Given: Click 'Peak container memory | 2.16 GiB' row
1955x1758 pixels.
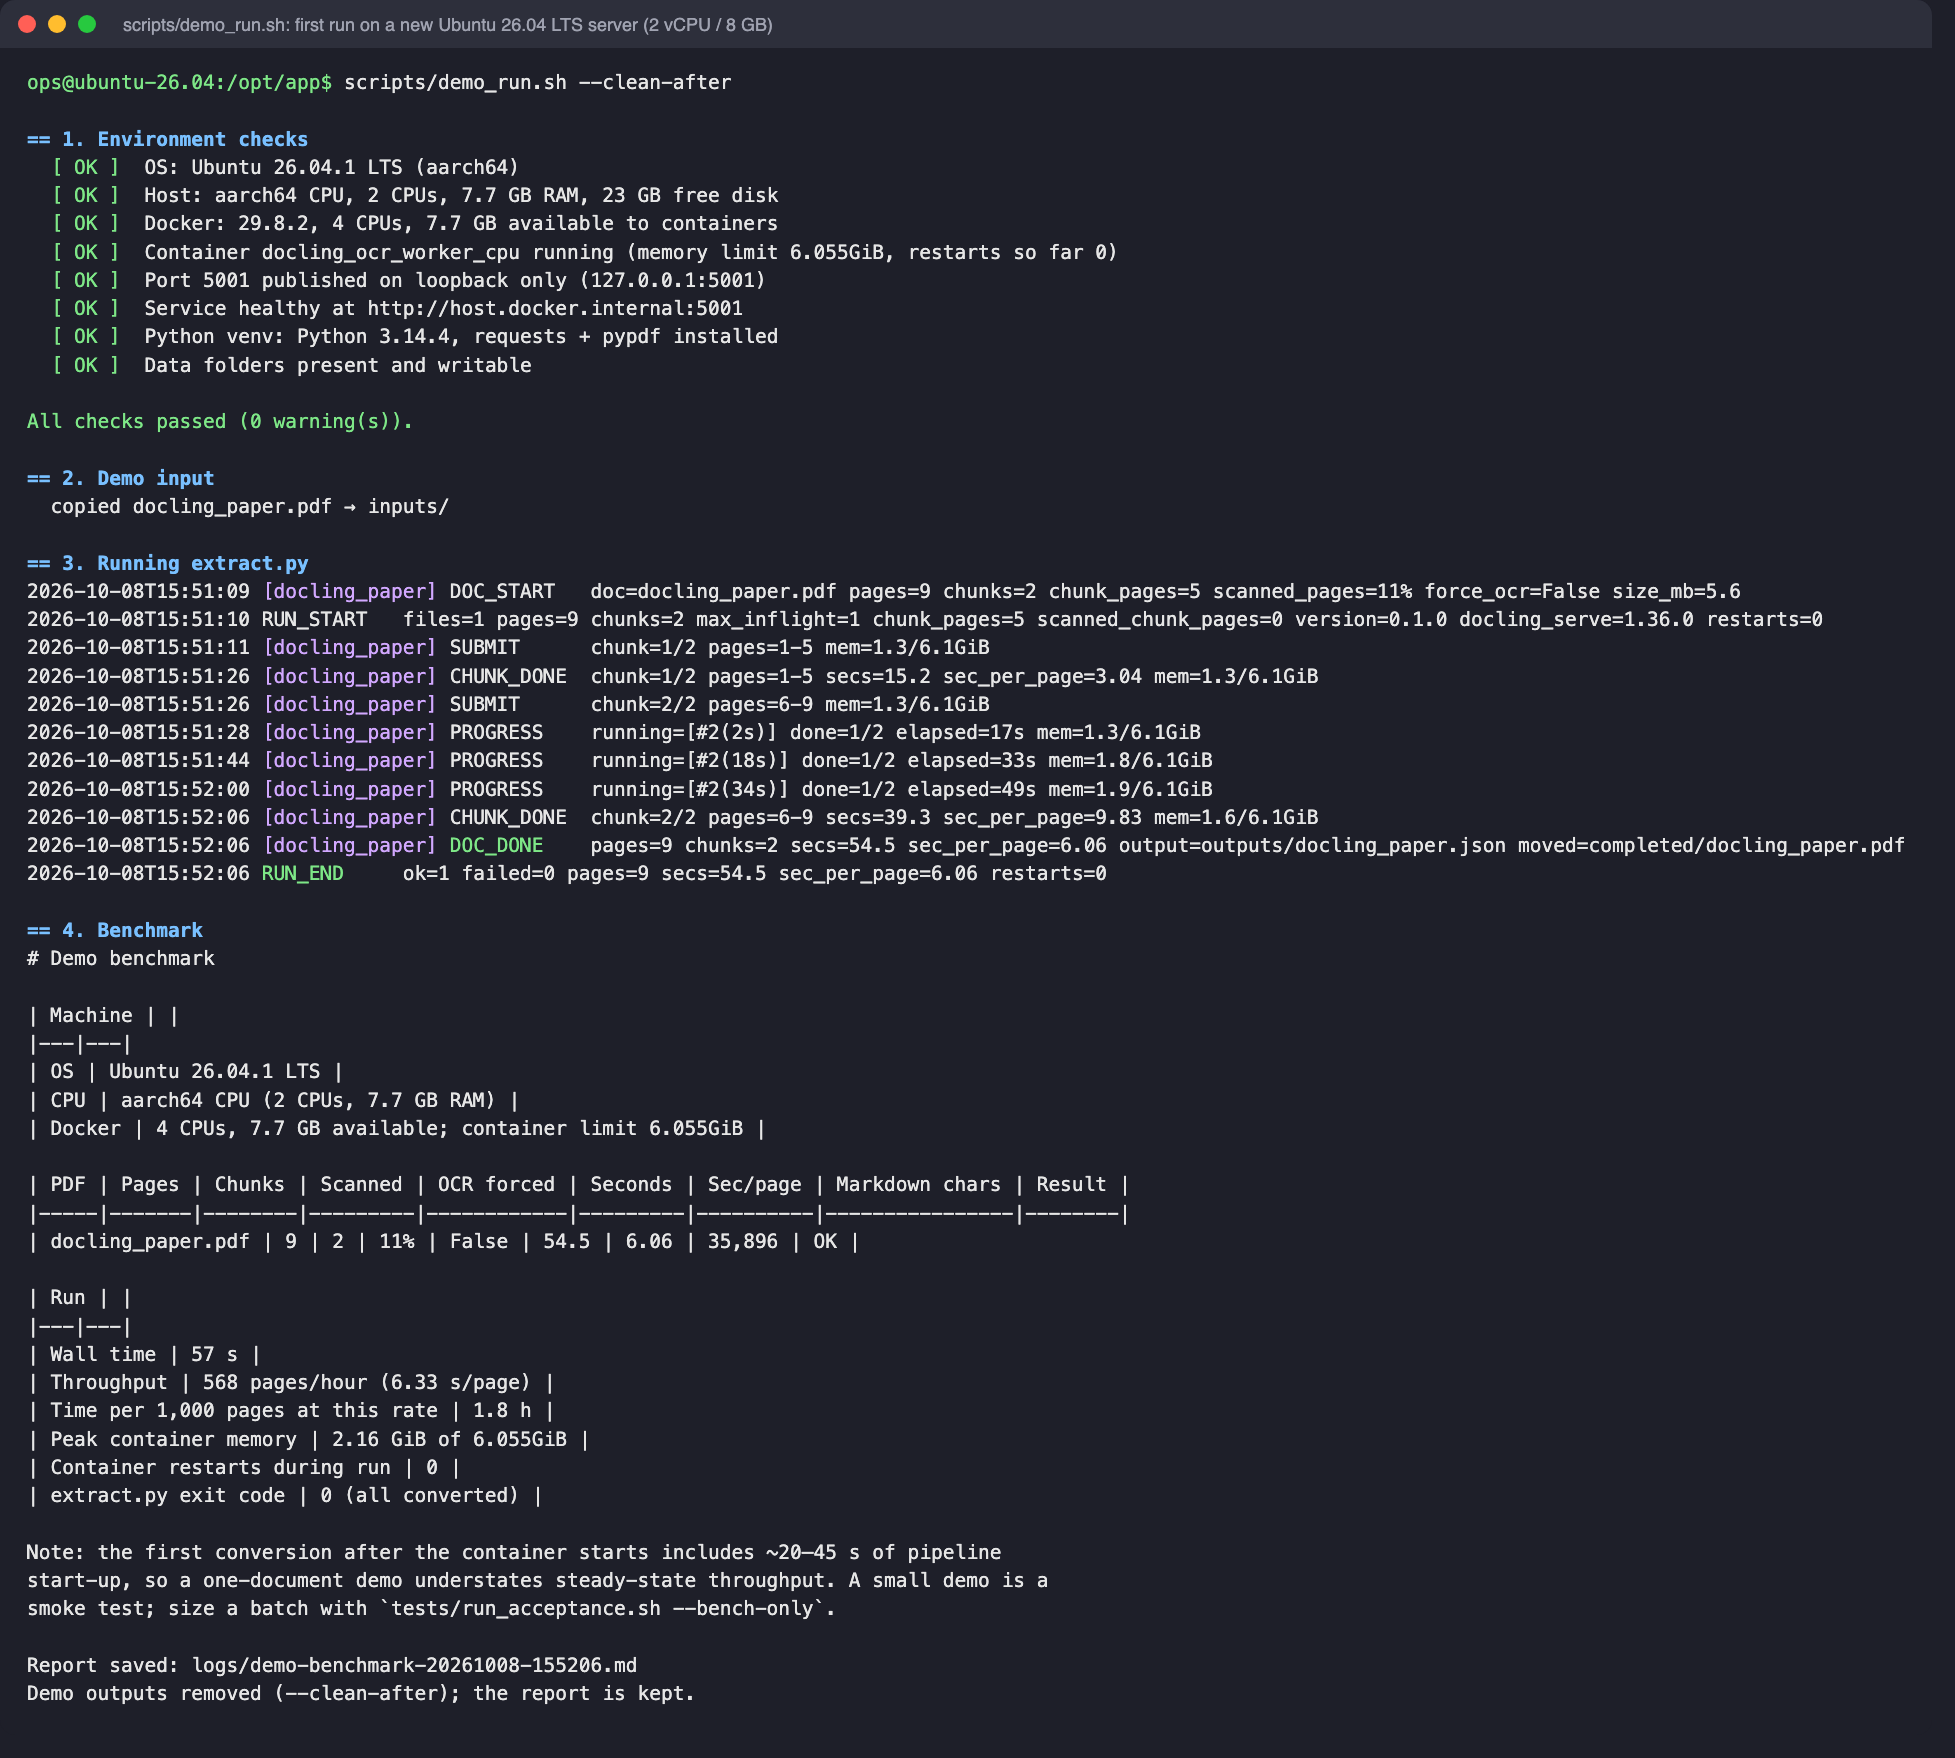Looking at the screenshot, I should pyautogui.click(x=308, y=1439).
